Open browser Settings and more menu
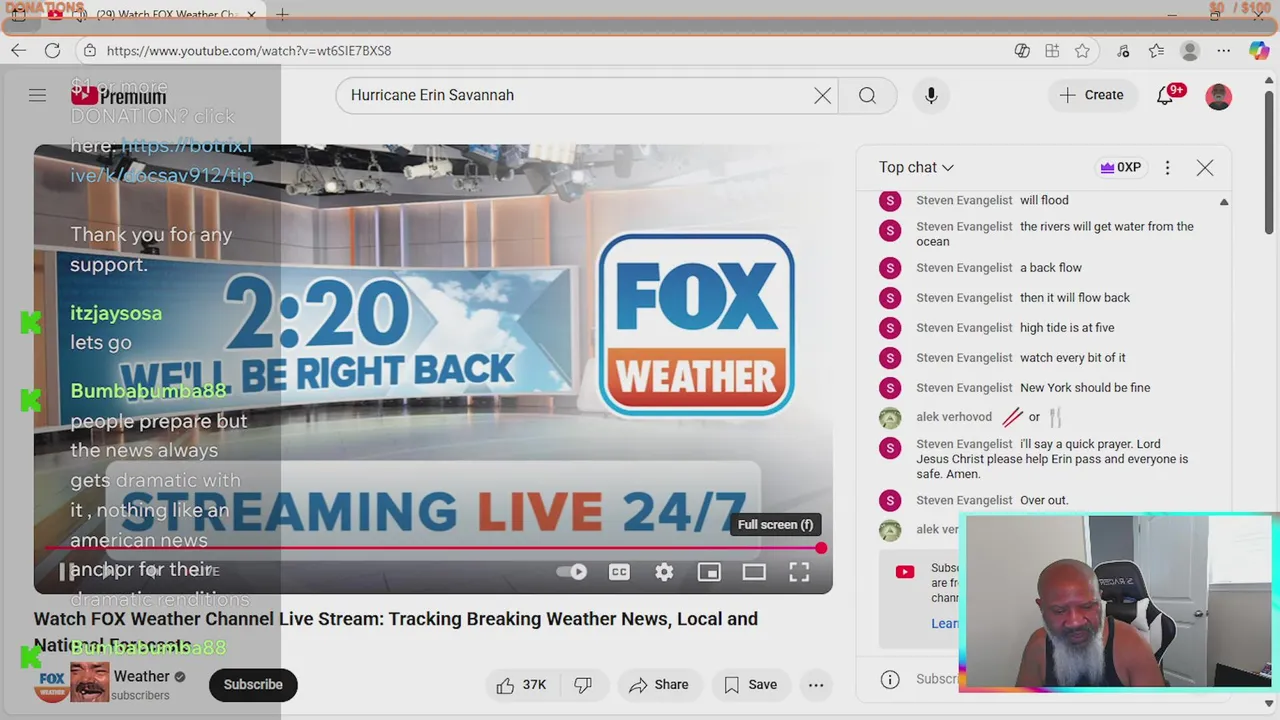The image size is (1280, 720). pos(1224,50)
